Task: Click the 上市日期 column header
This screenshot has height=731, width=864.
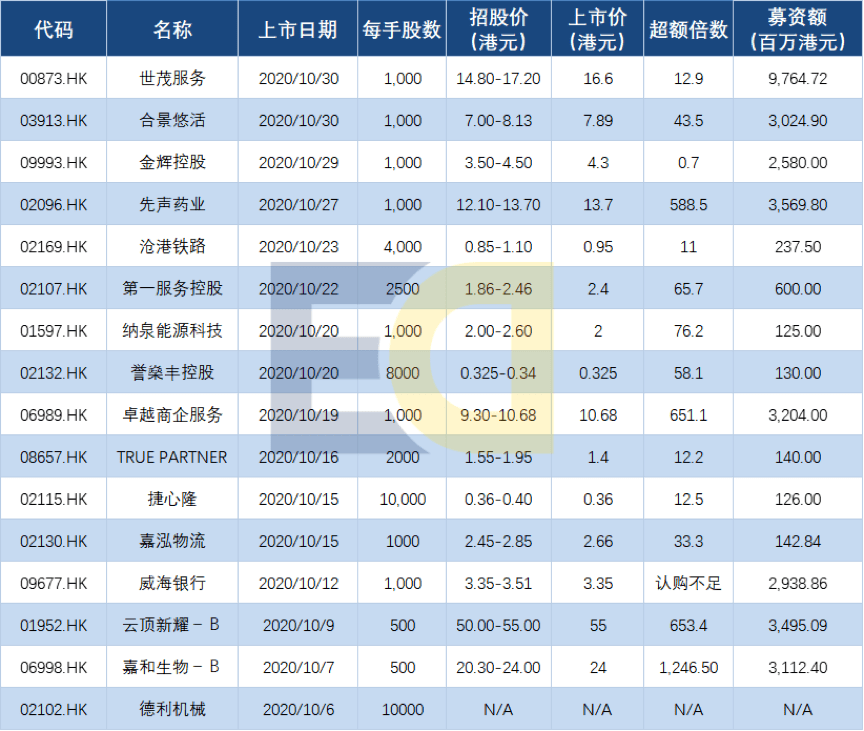Action: [298, 29]
